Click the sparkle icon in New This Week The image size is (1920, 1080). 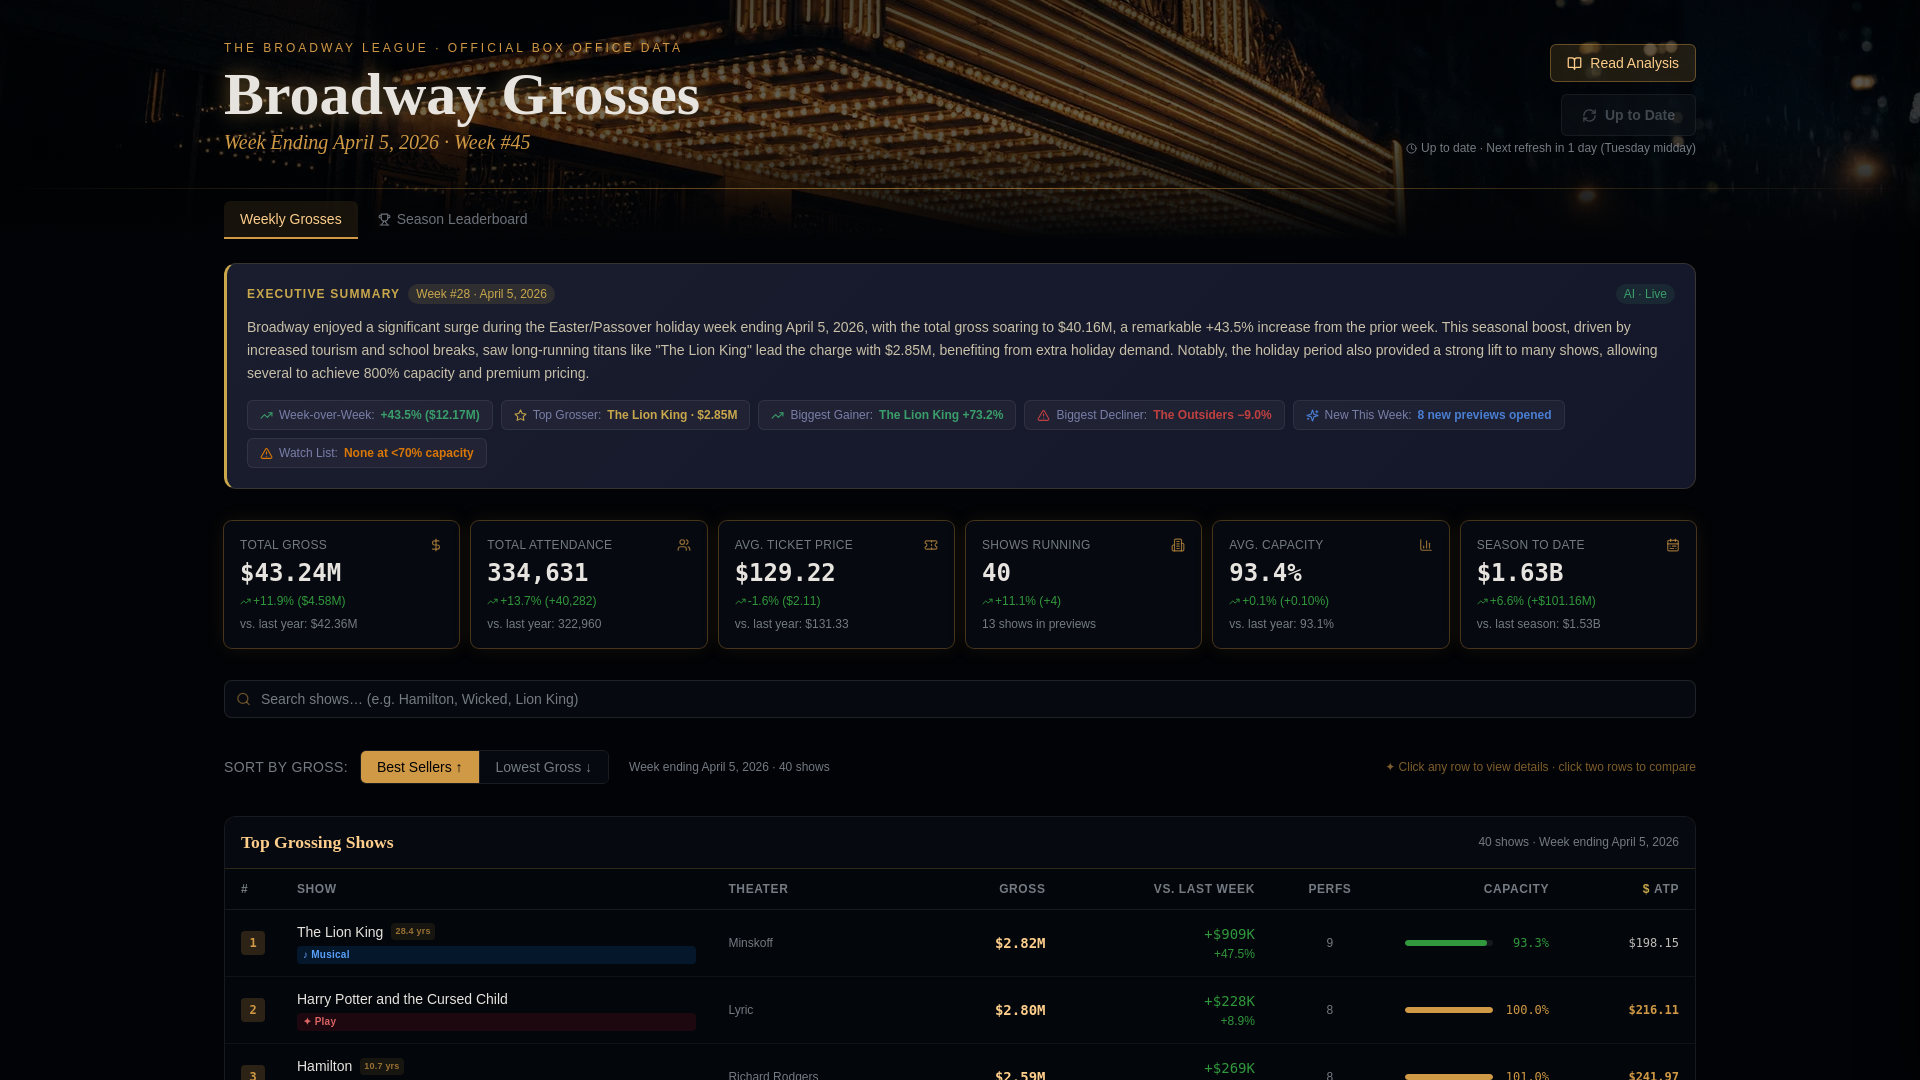(1312, 416)
